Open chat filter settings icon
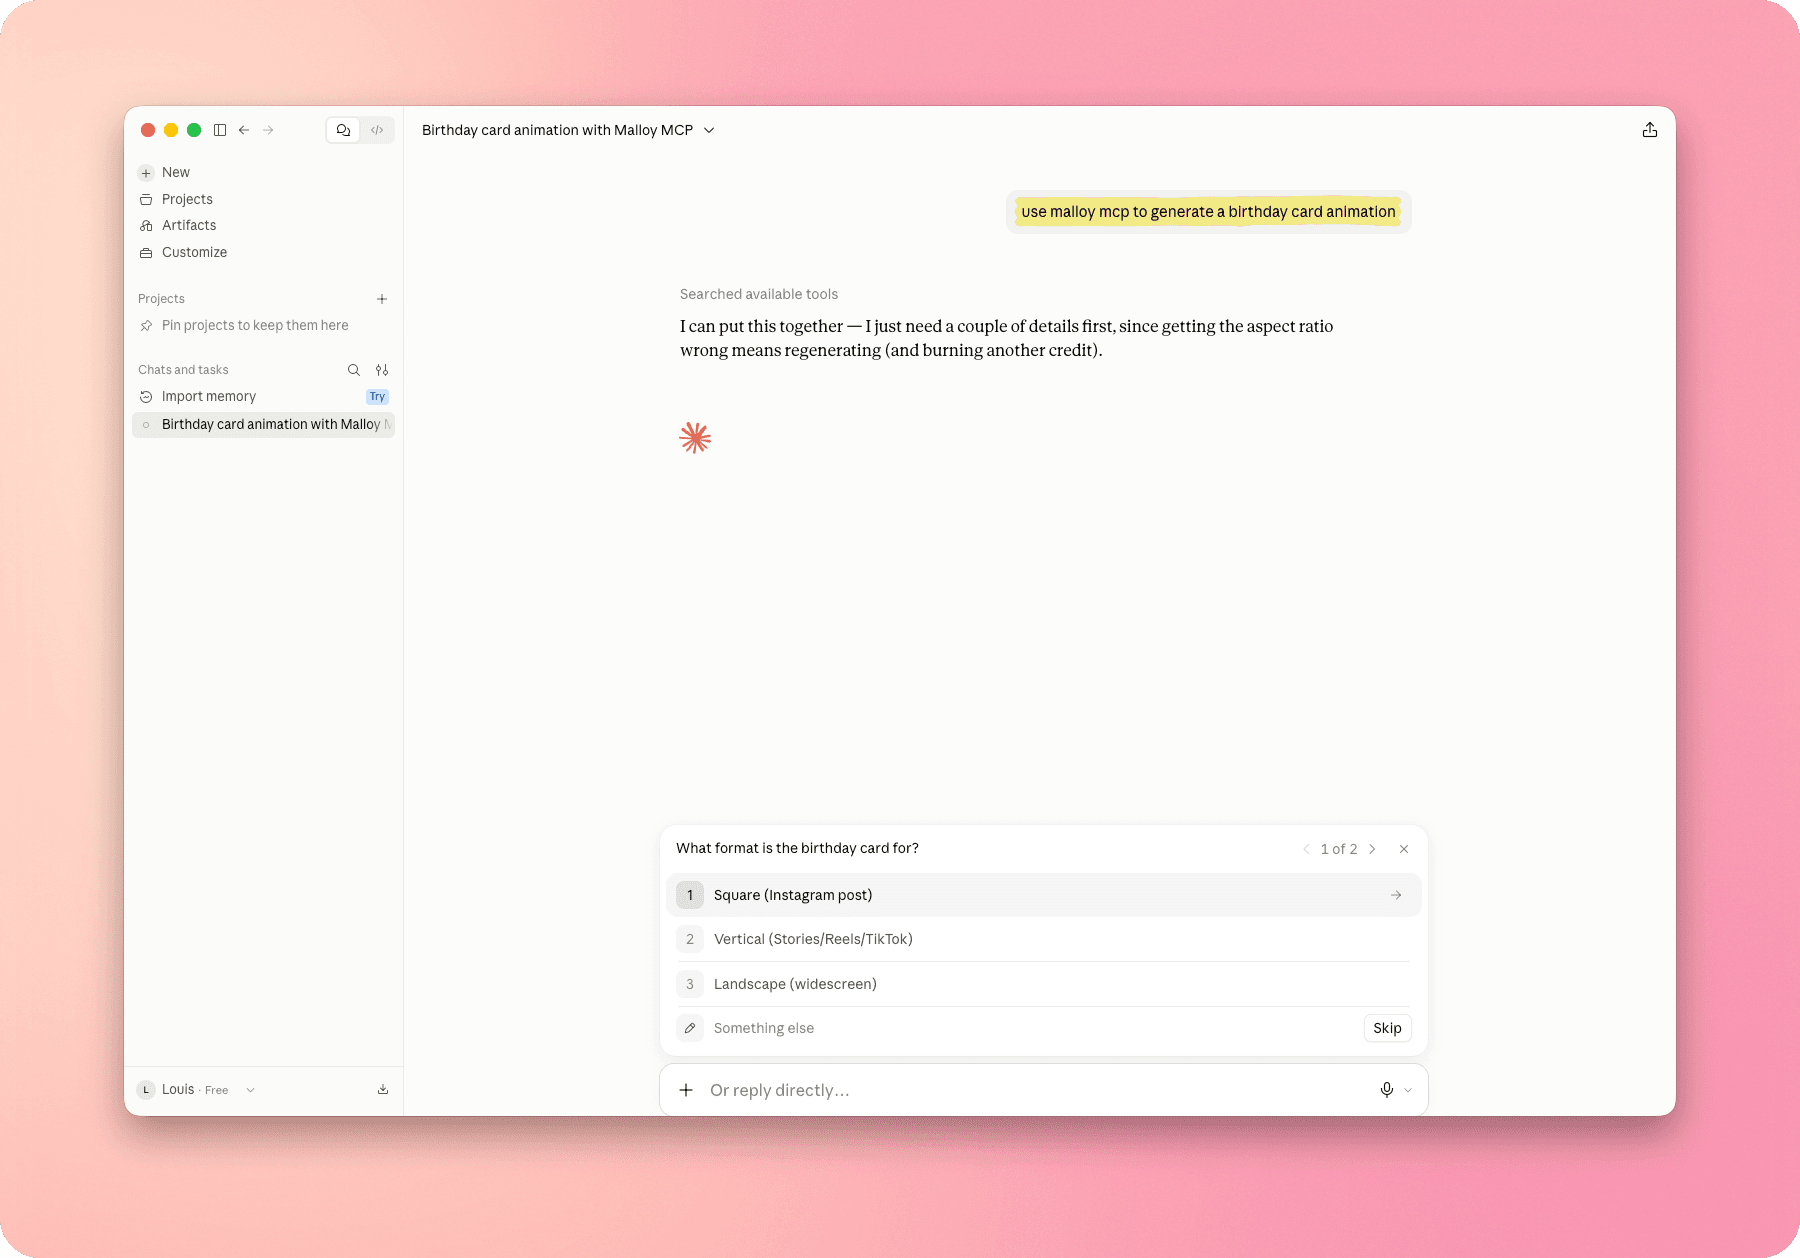 point(382,370)
